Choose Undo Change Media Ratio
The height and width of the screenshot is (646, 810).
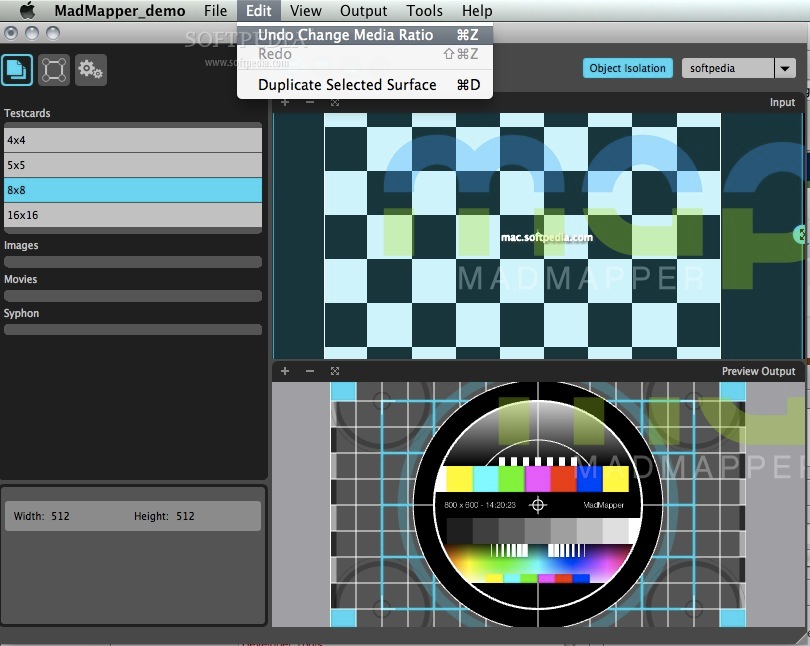coord(365,35)
